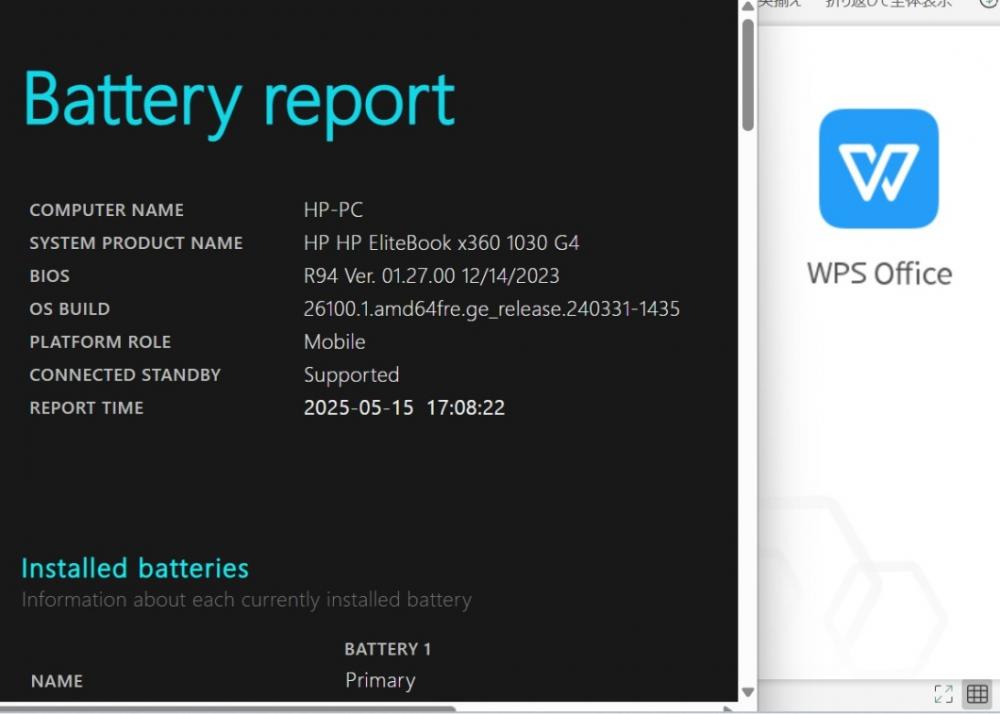
Task: Click the WPS Office logo icon
Action: click(878, 168)
